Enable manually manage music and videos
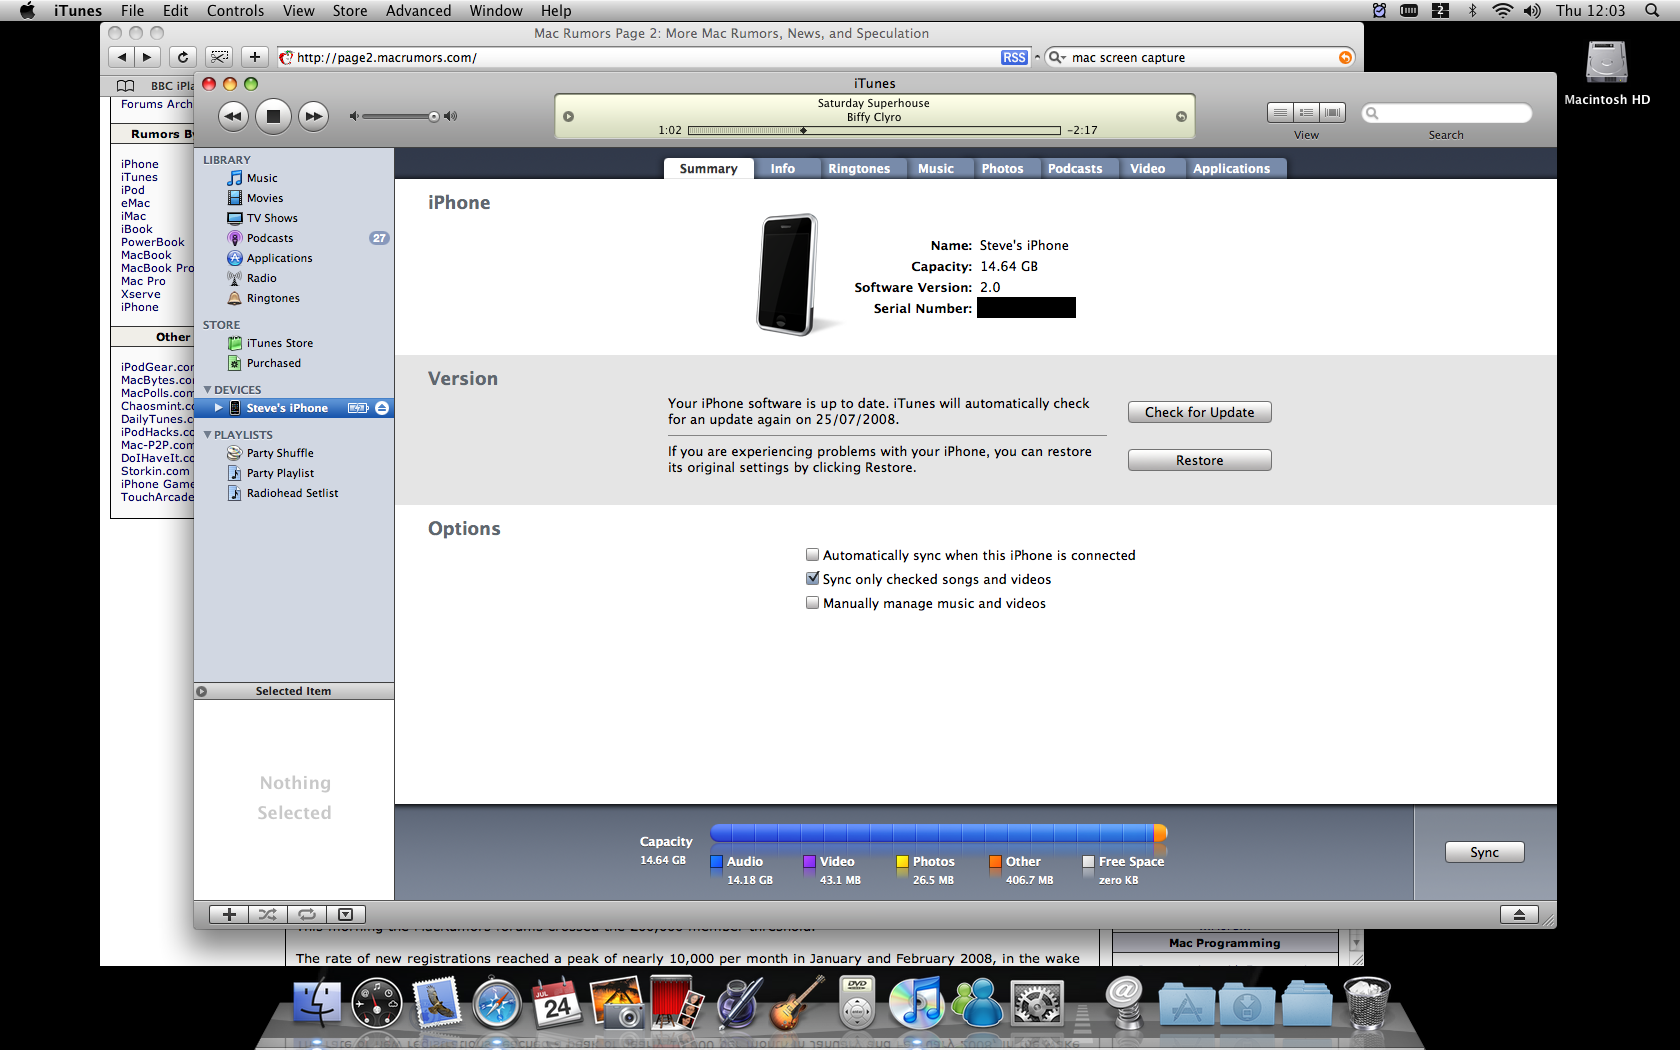Image resolution: width=1680 pixels, height=1050 pixels. (x=812, y=603)
